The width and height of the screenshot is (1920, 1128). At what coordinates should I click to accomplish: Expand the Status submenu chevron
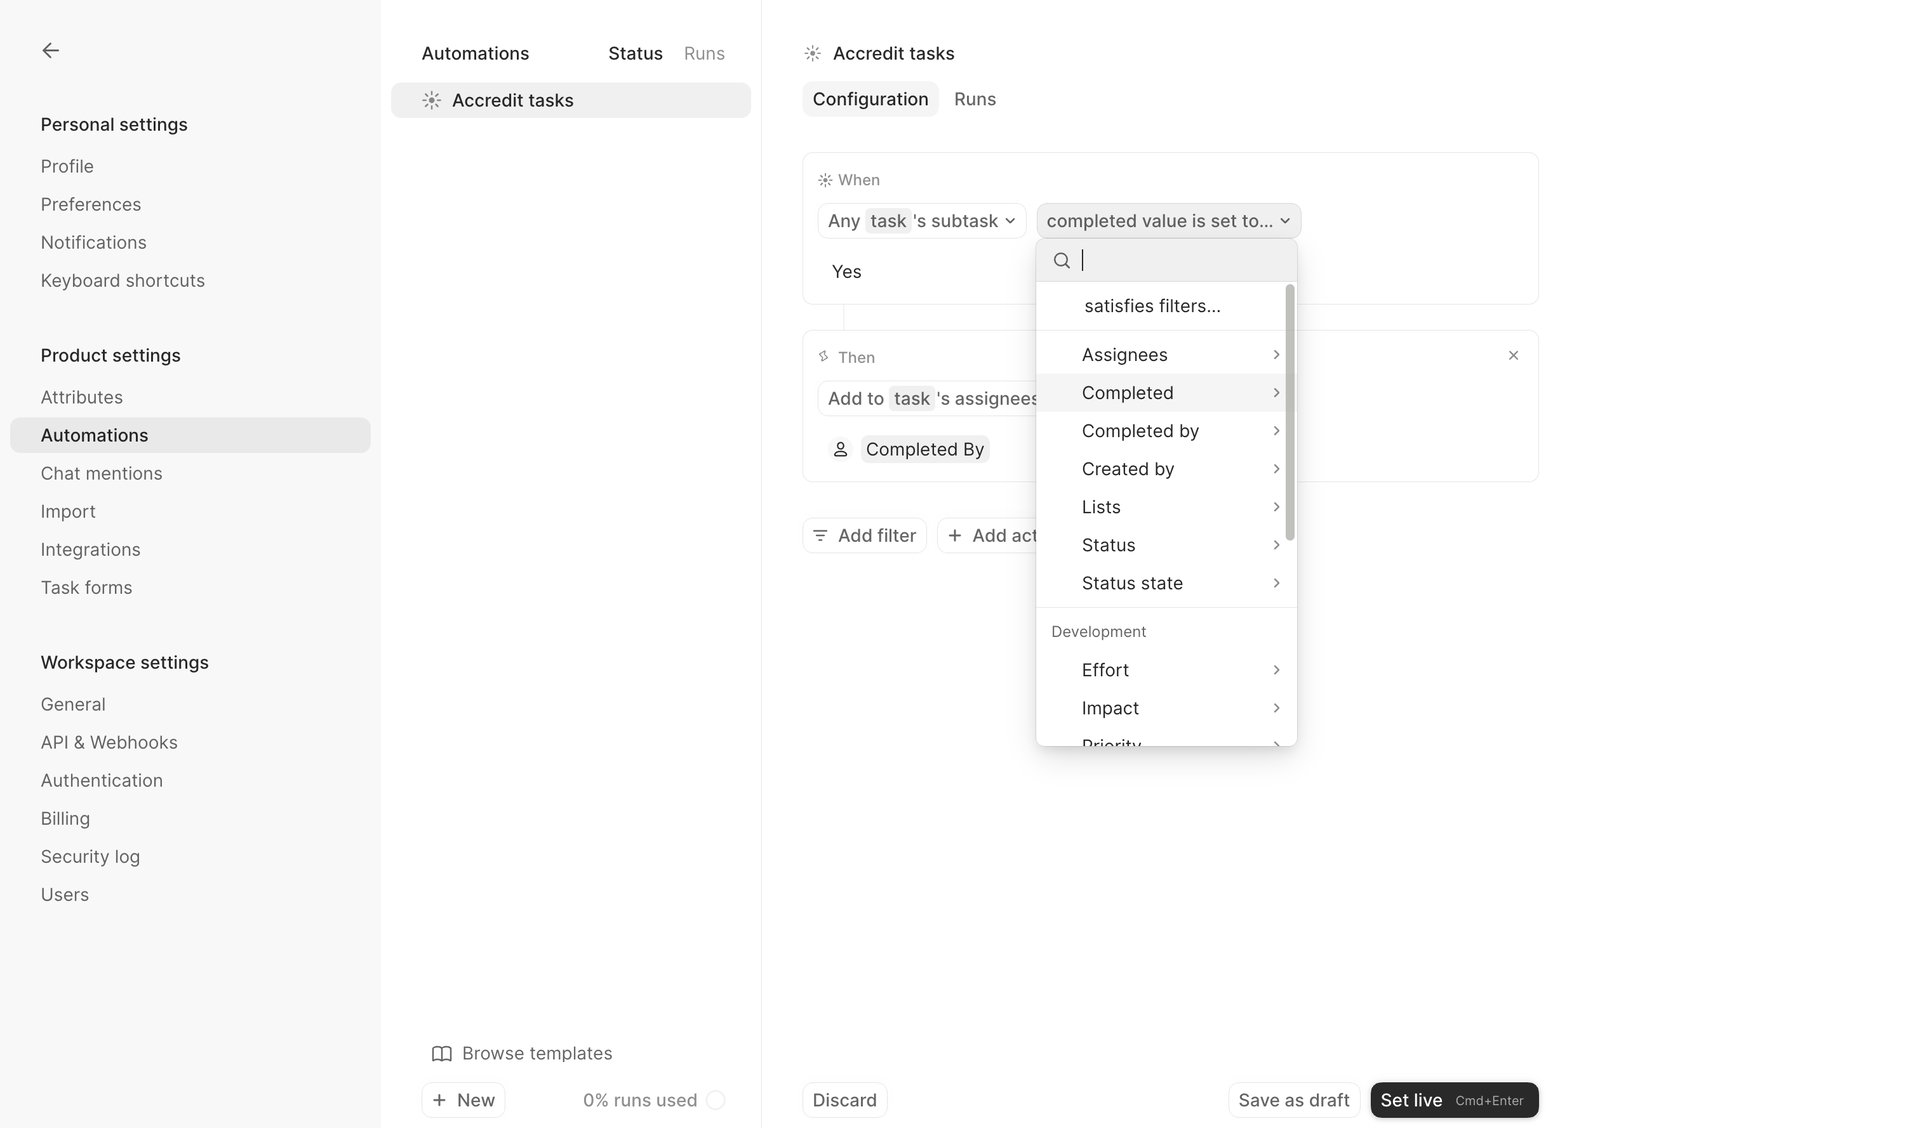(x=1275, y=545)
